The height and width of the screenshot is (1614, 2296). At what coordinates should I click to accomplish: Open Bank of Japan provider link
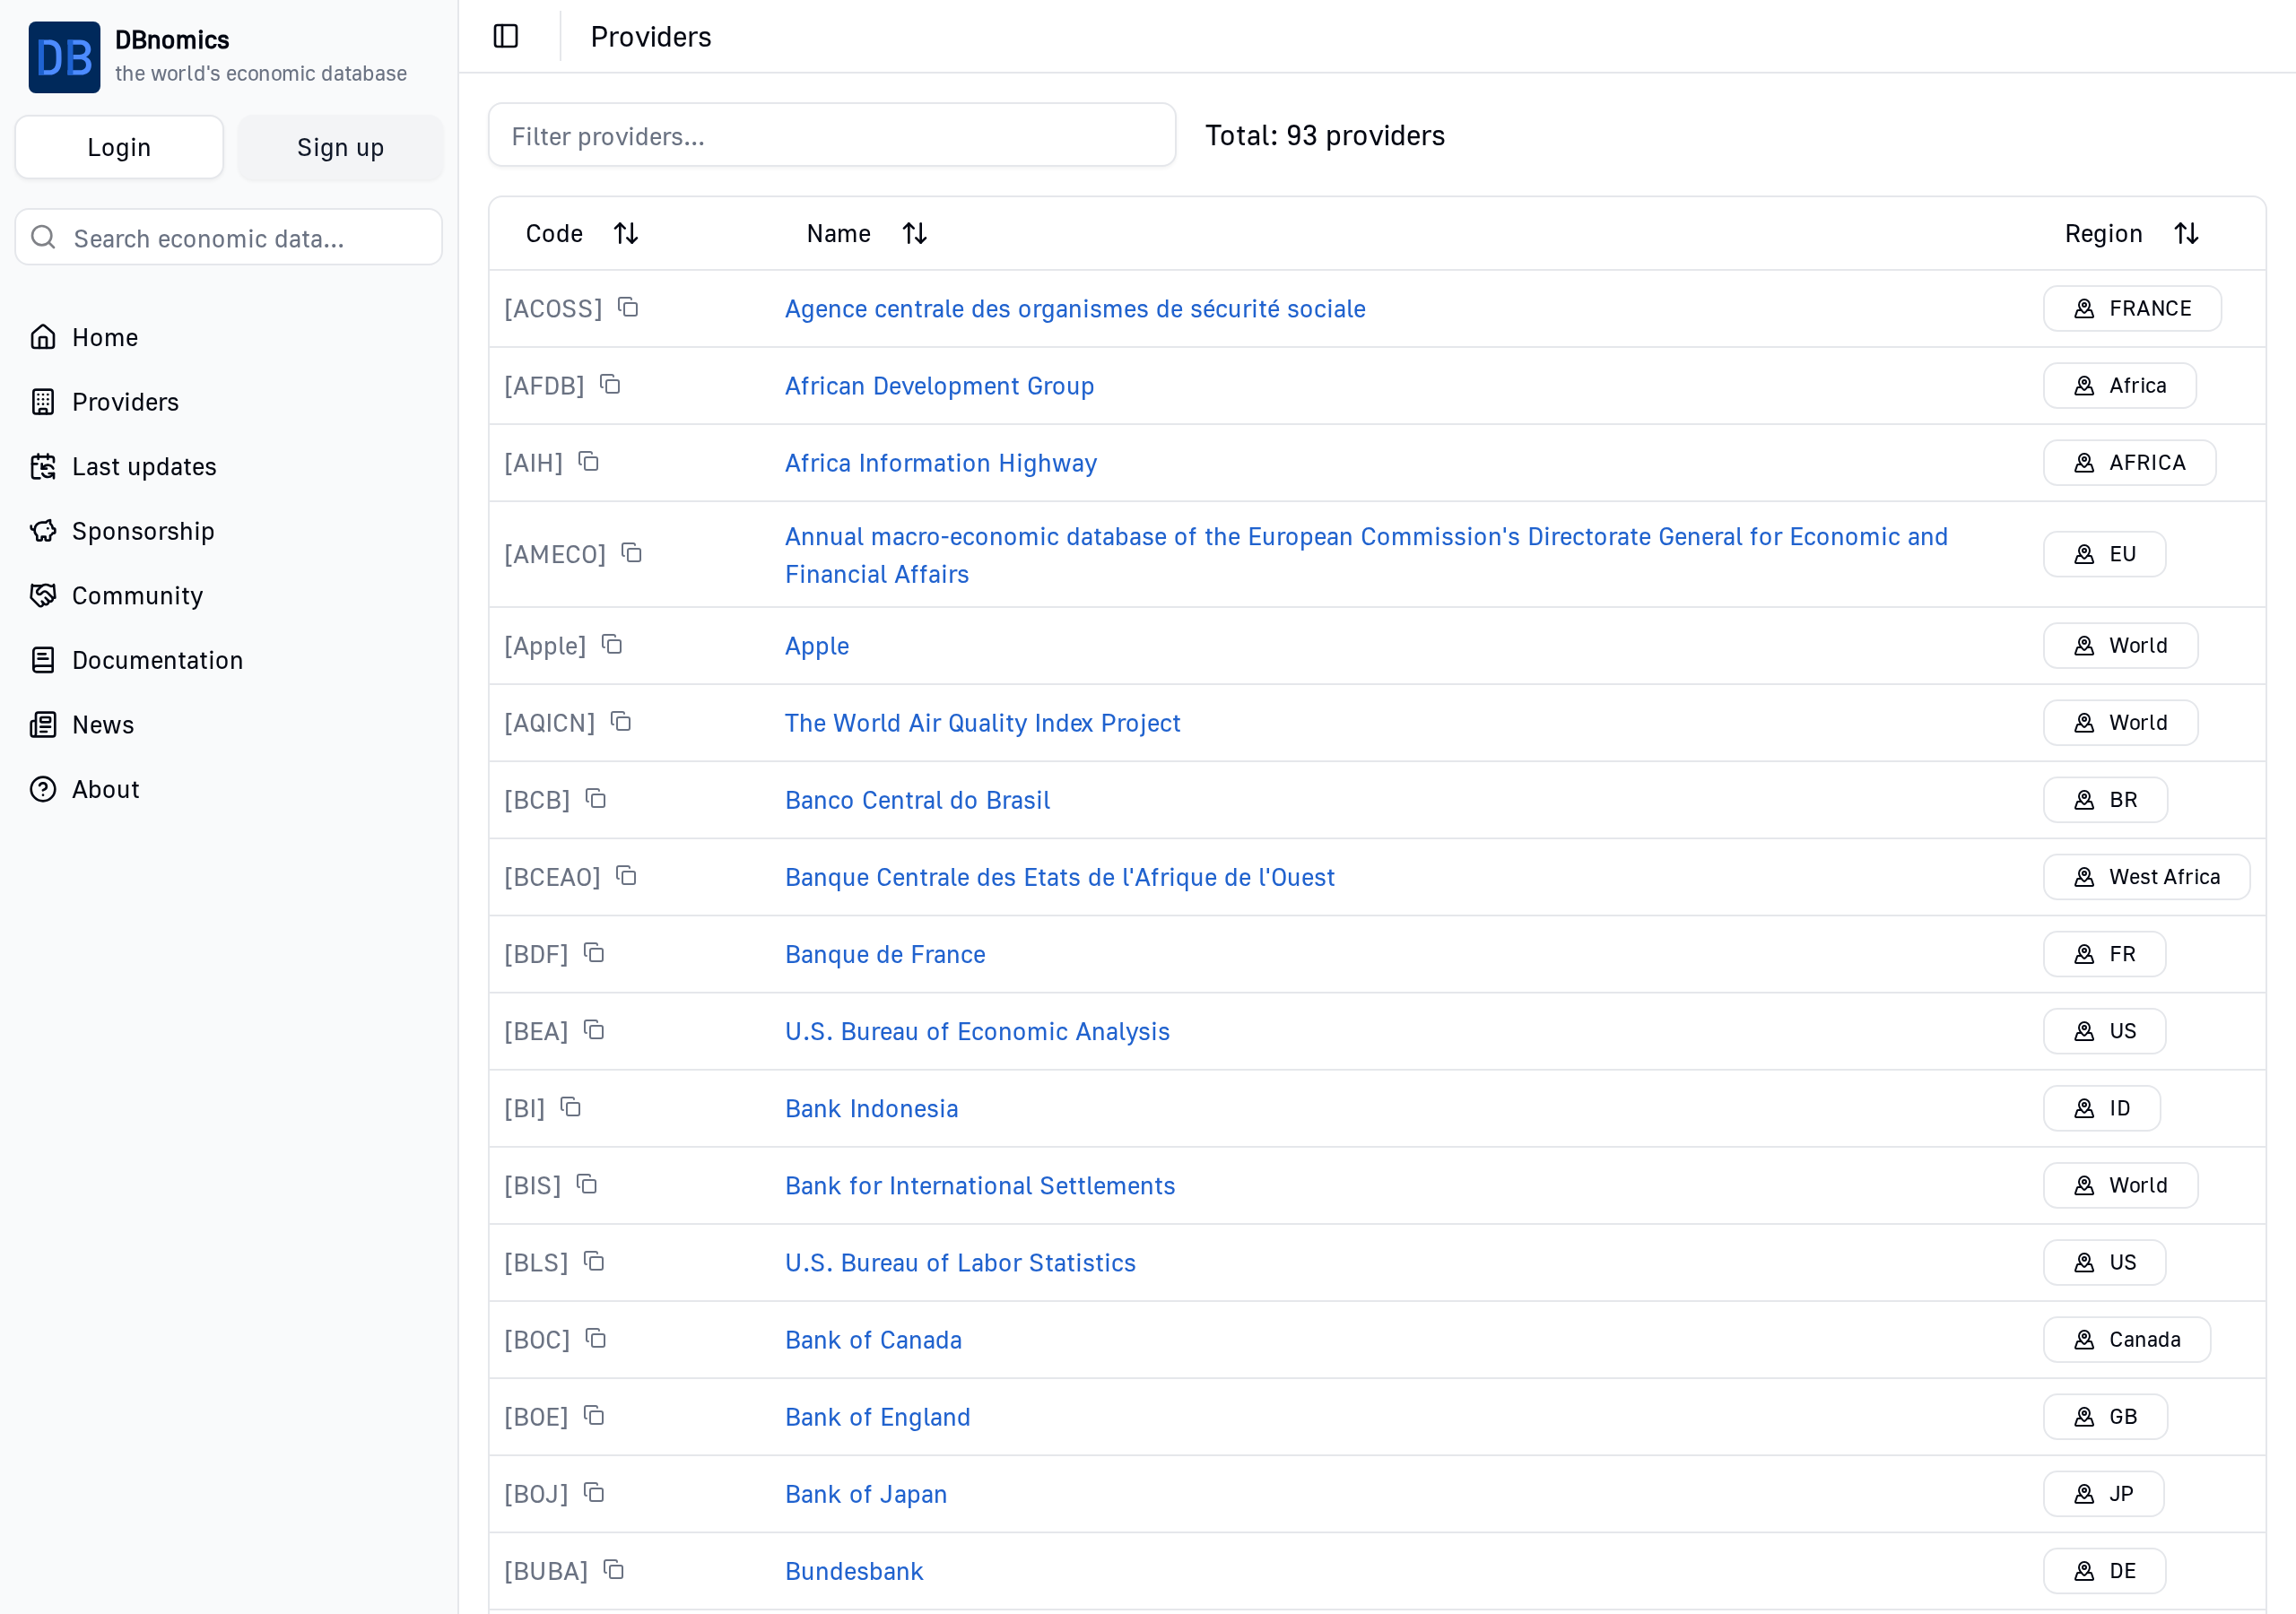[x=865, y=1493]
